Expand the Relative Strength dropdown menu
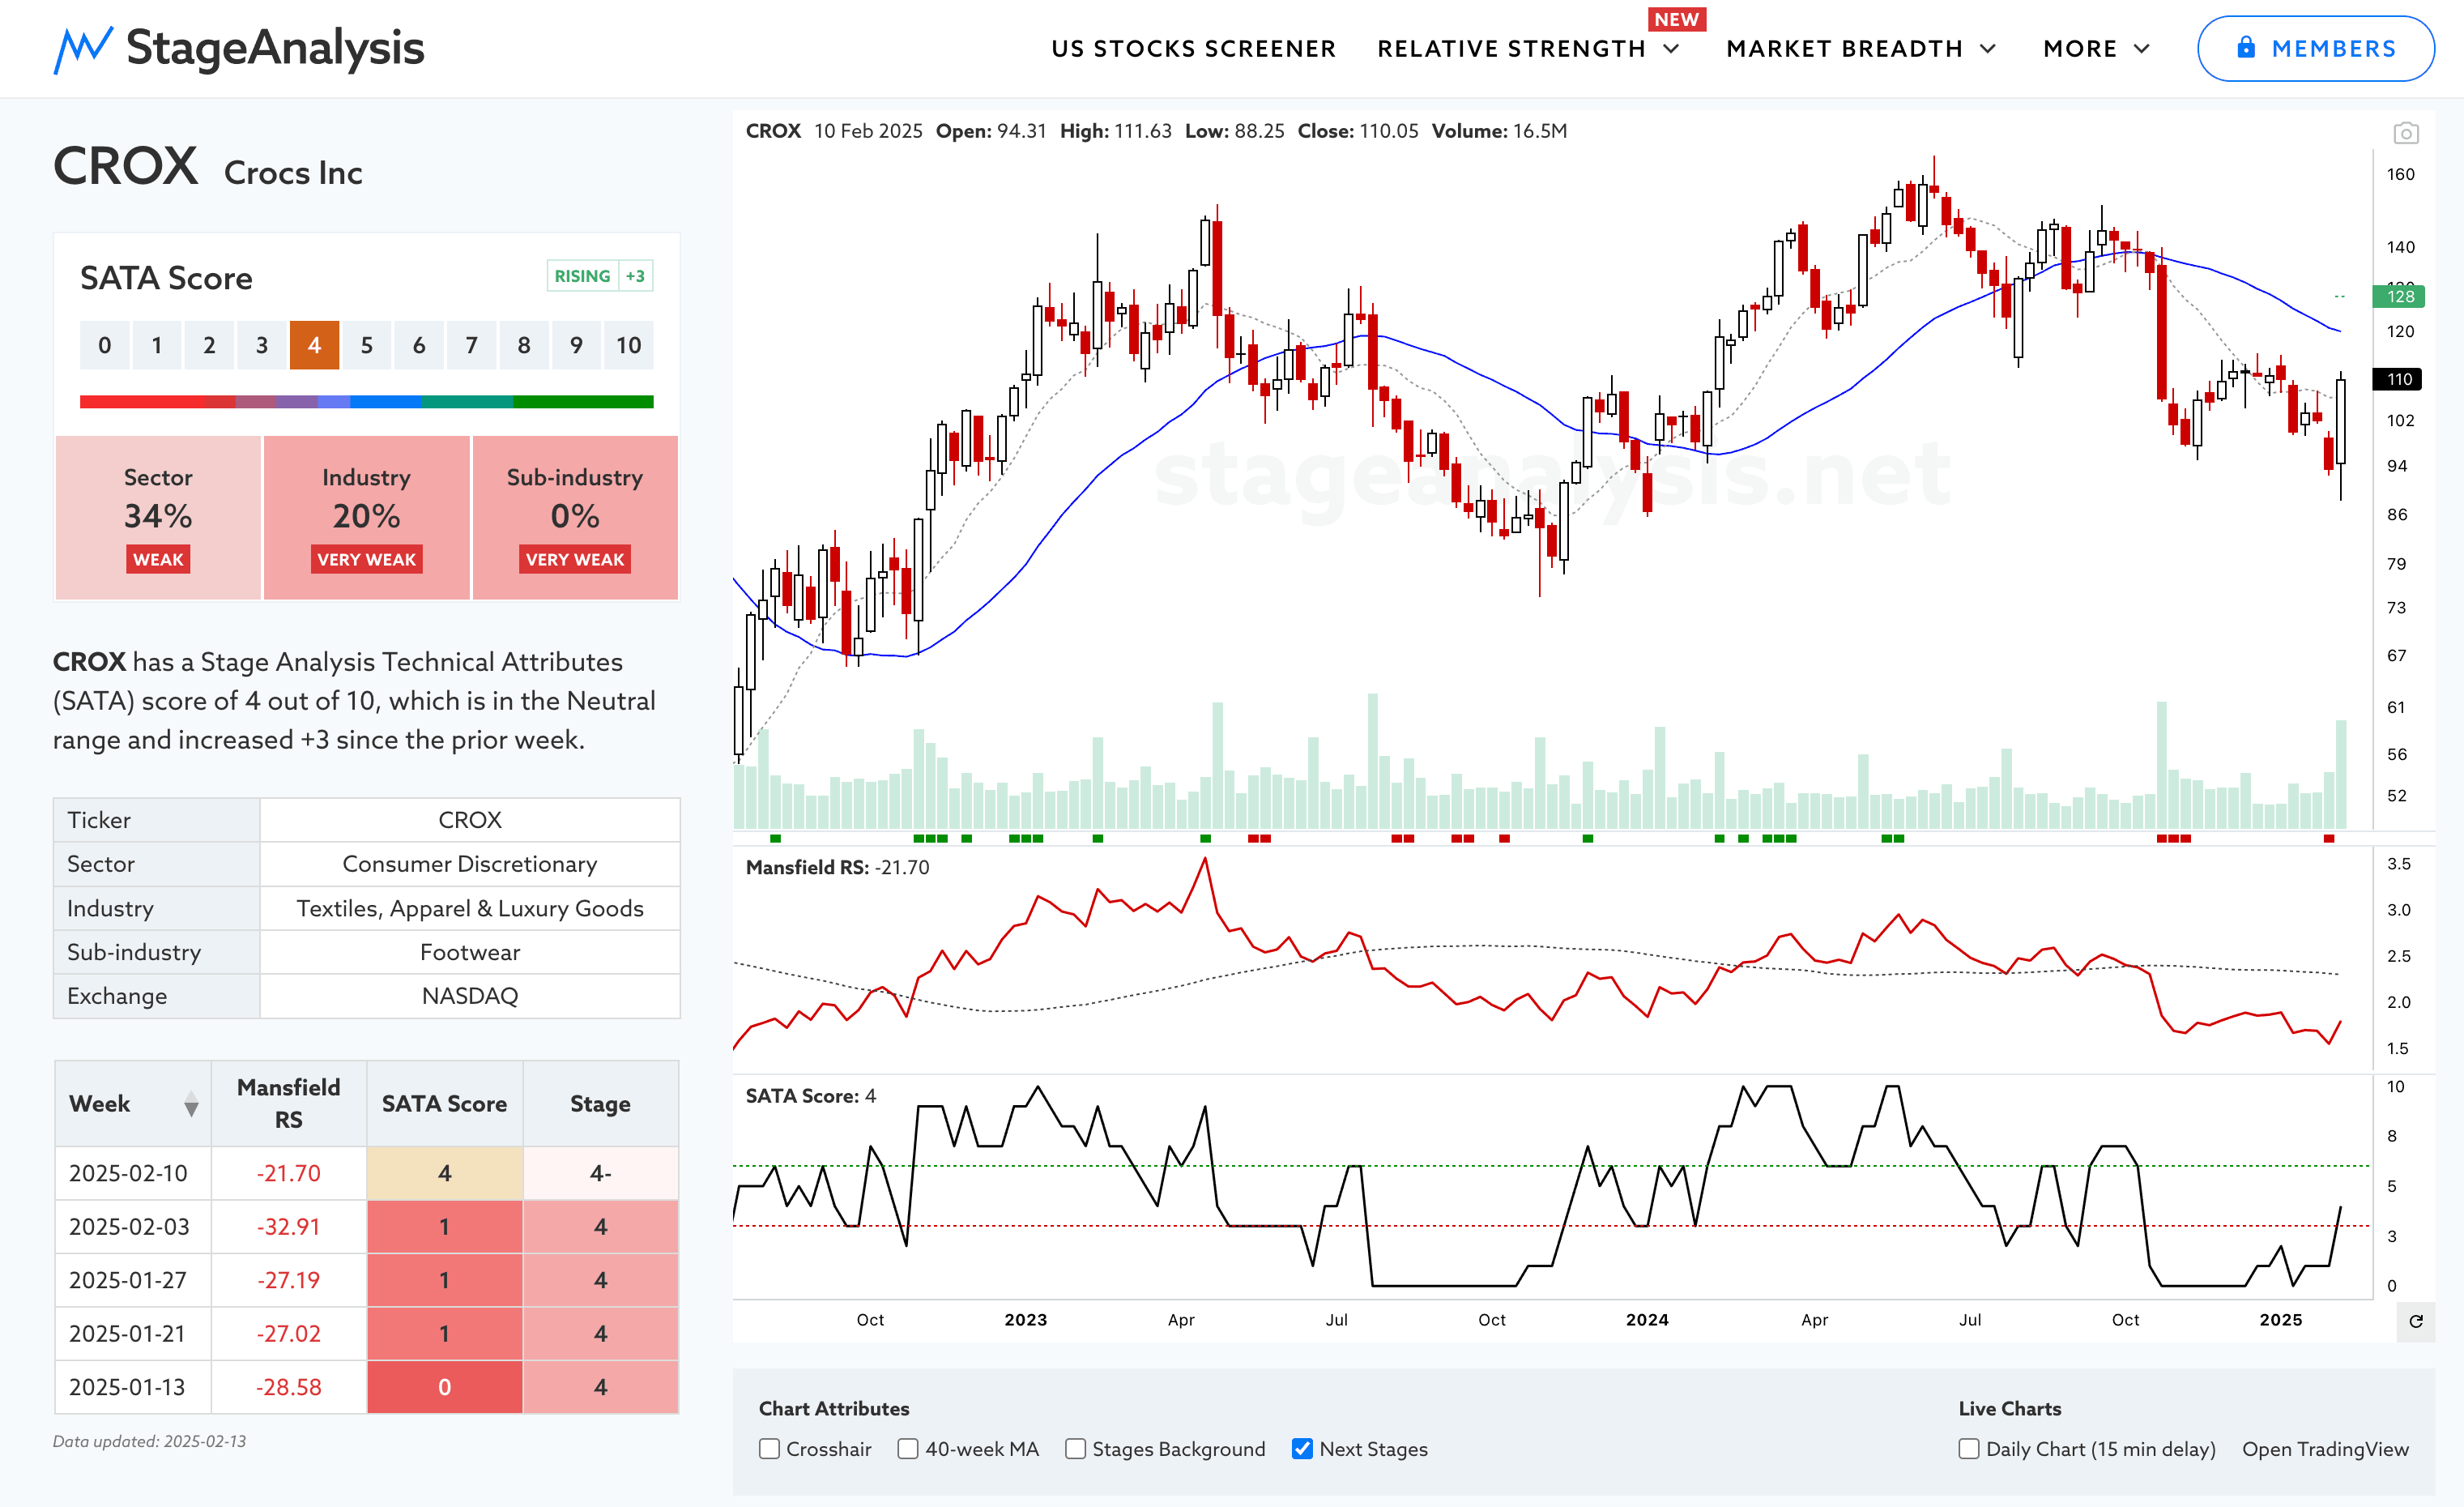The image size is (2464, 1507). coord(1528,49)
